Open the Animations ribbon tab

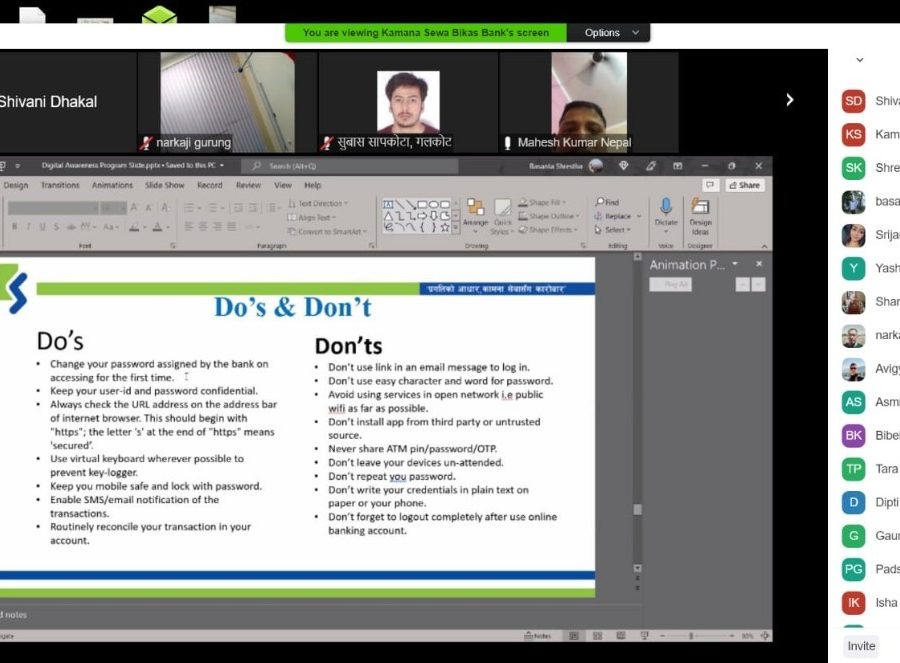(112, 185)
